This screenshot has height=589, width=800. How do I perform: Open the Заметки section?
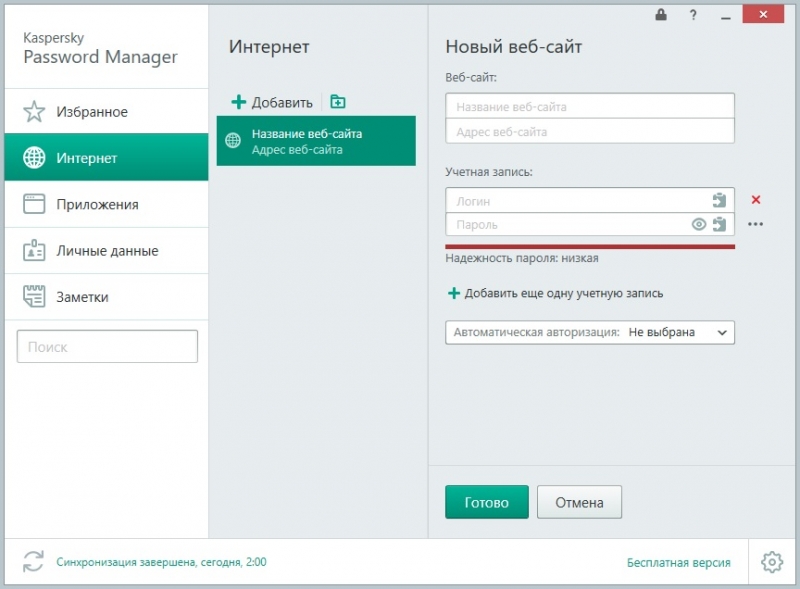(x=107, y=297)
